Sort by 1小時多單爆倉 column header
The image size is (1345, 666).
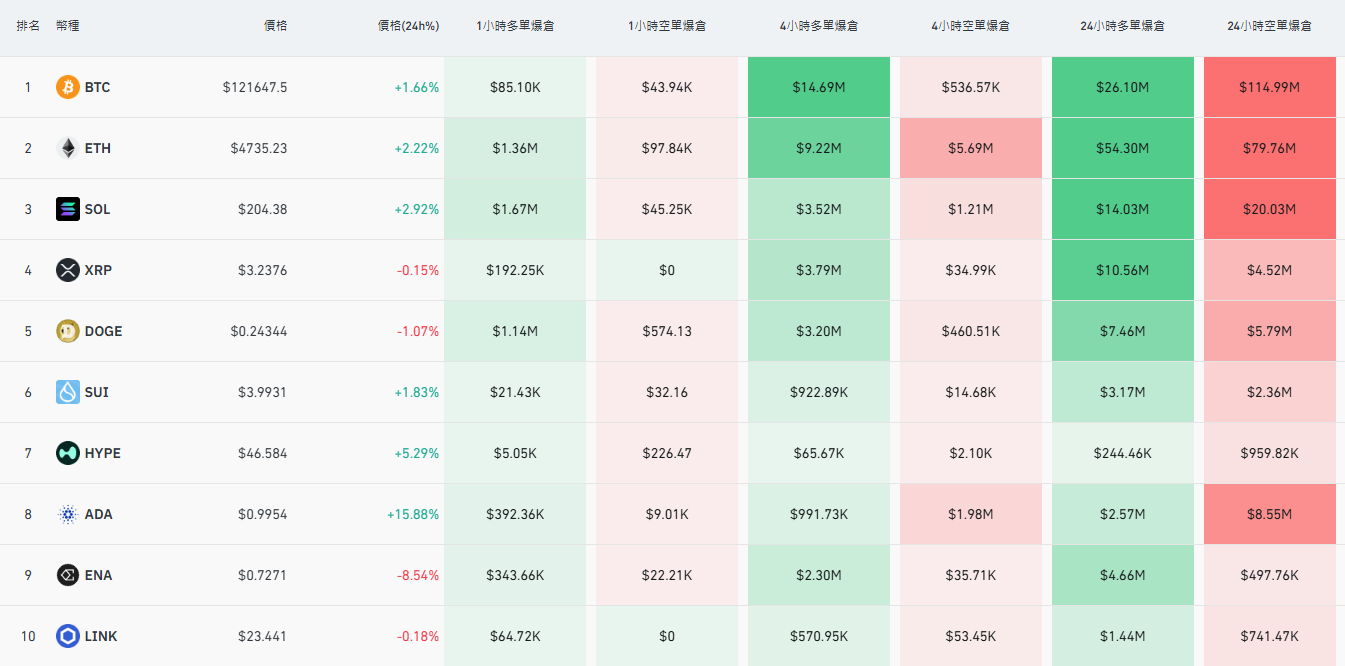coord(515,26)
